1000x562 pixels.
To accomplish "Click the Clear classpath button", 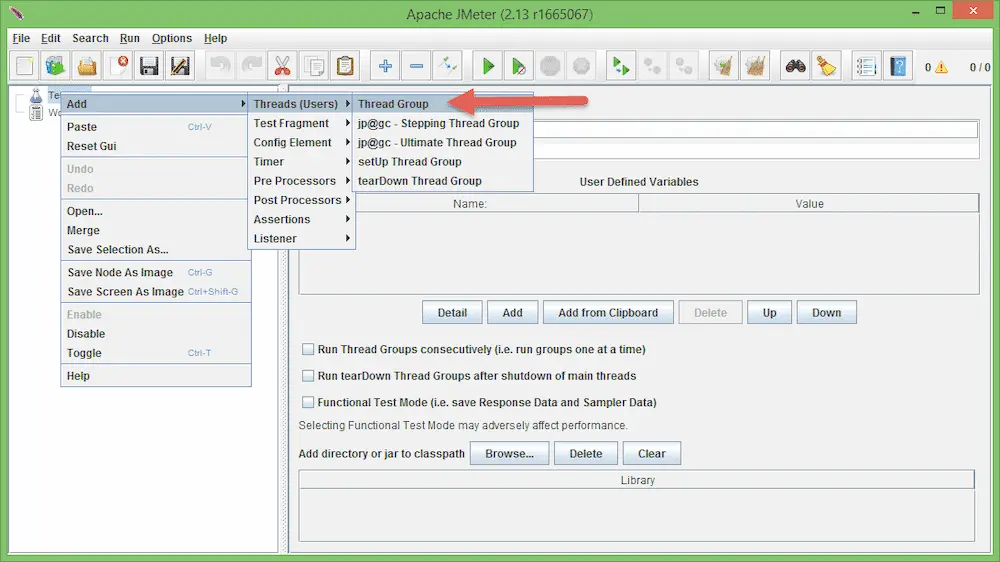I will [651, 454].
